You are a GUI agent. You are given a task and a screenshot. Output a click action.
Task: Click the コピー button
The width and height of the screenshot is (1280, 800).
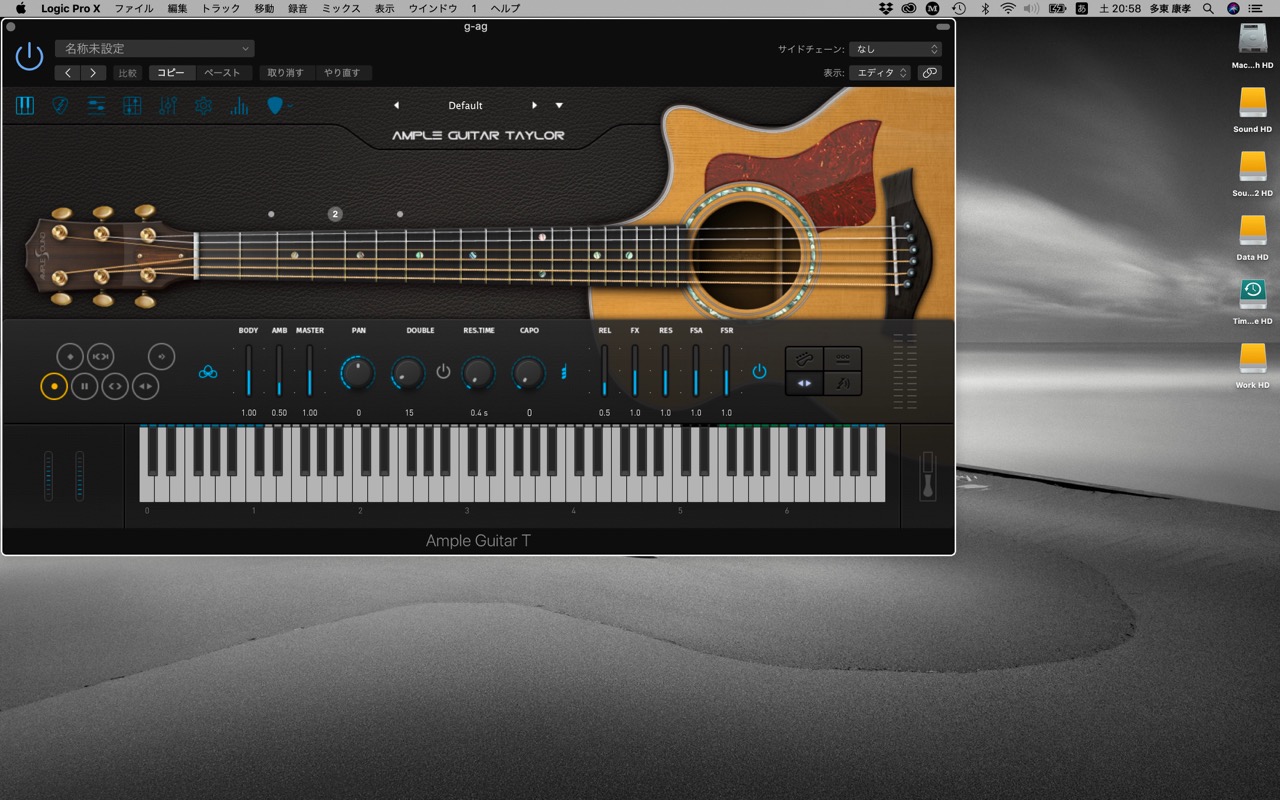tap(171, 73)
